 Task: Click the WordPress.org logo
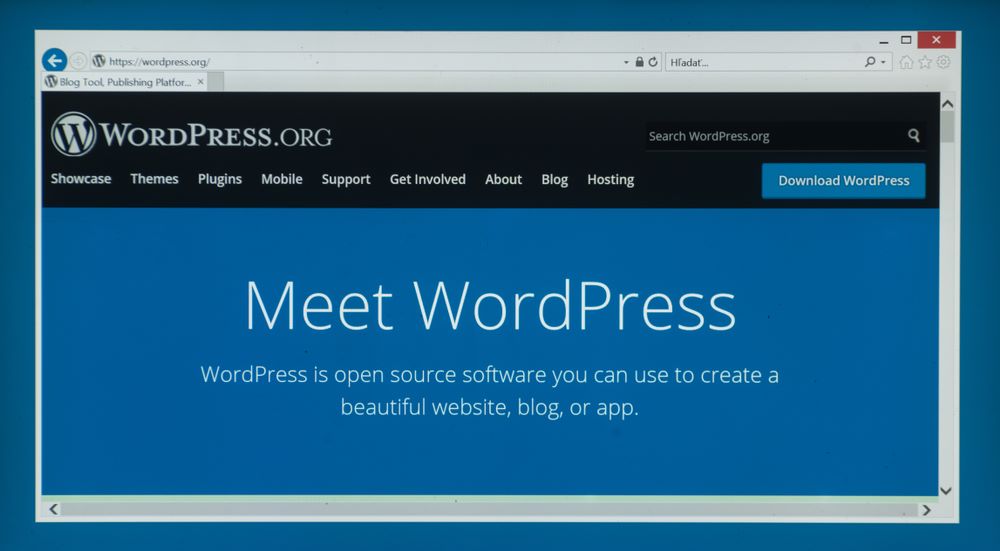click(191, 134)
